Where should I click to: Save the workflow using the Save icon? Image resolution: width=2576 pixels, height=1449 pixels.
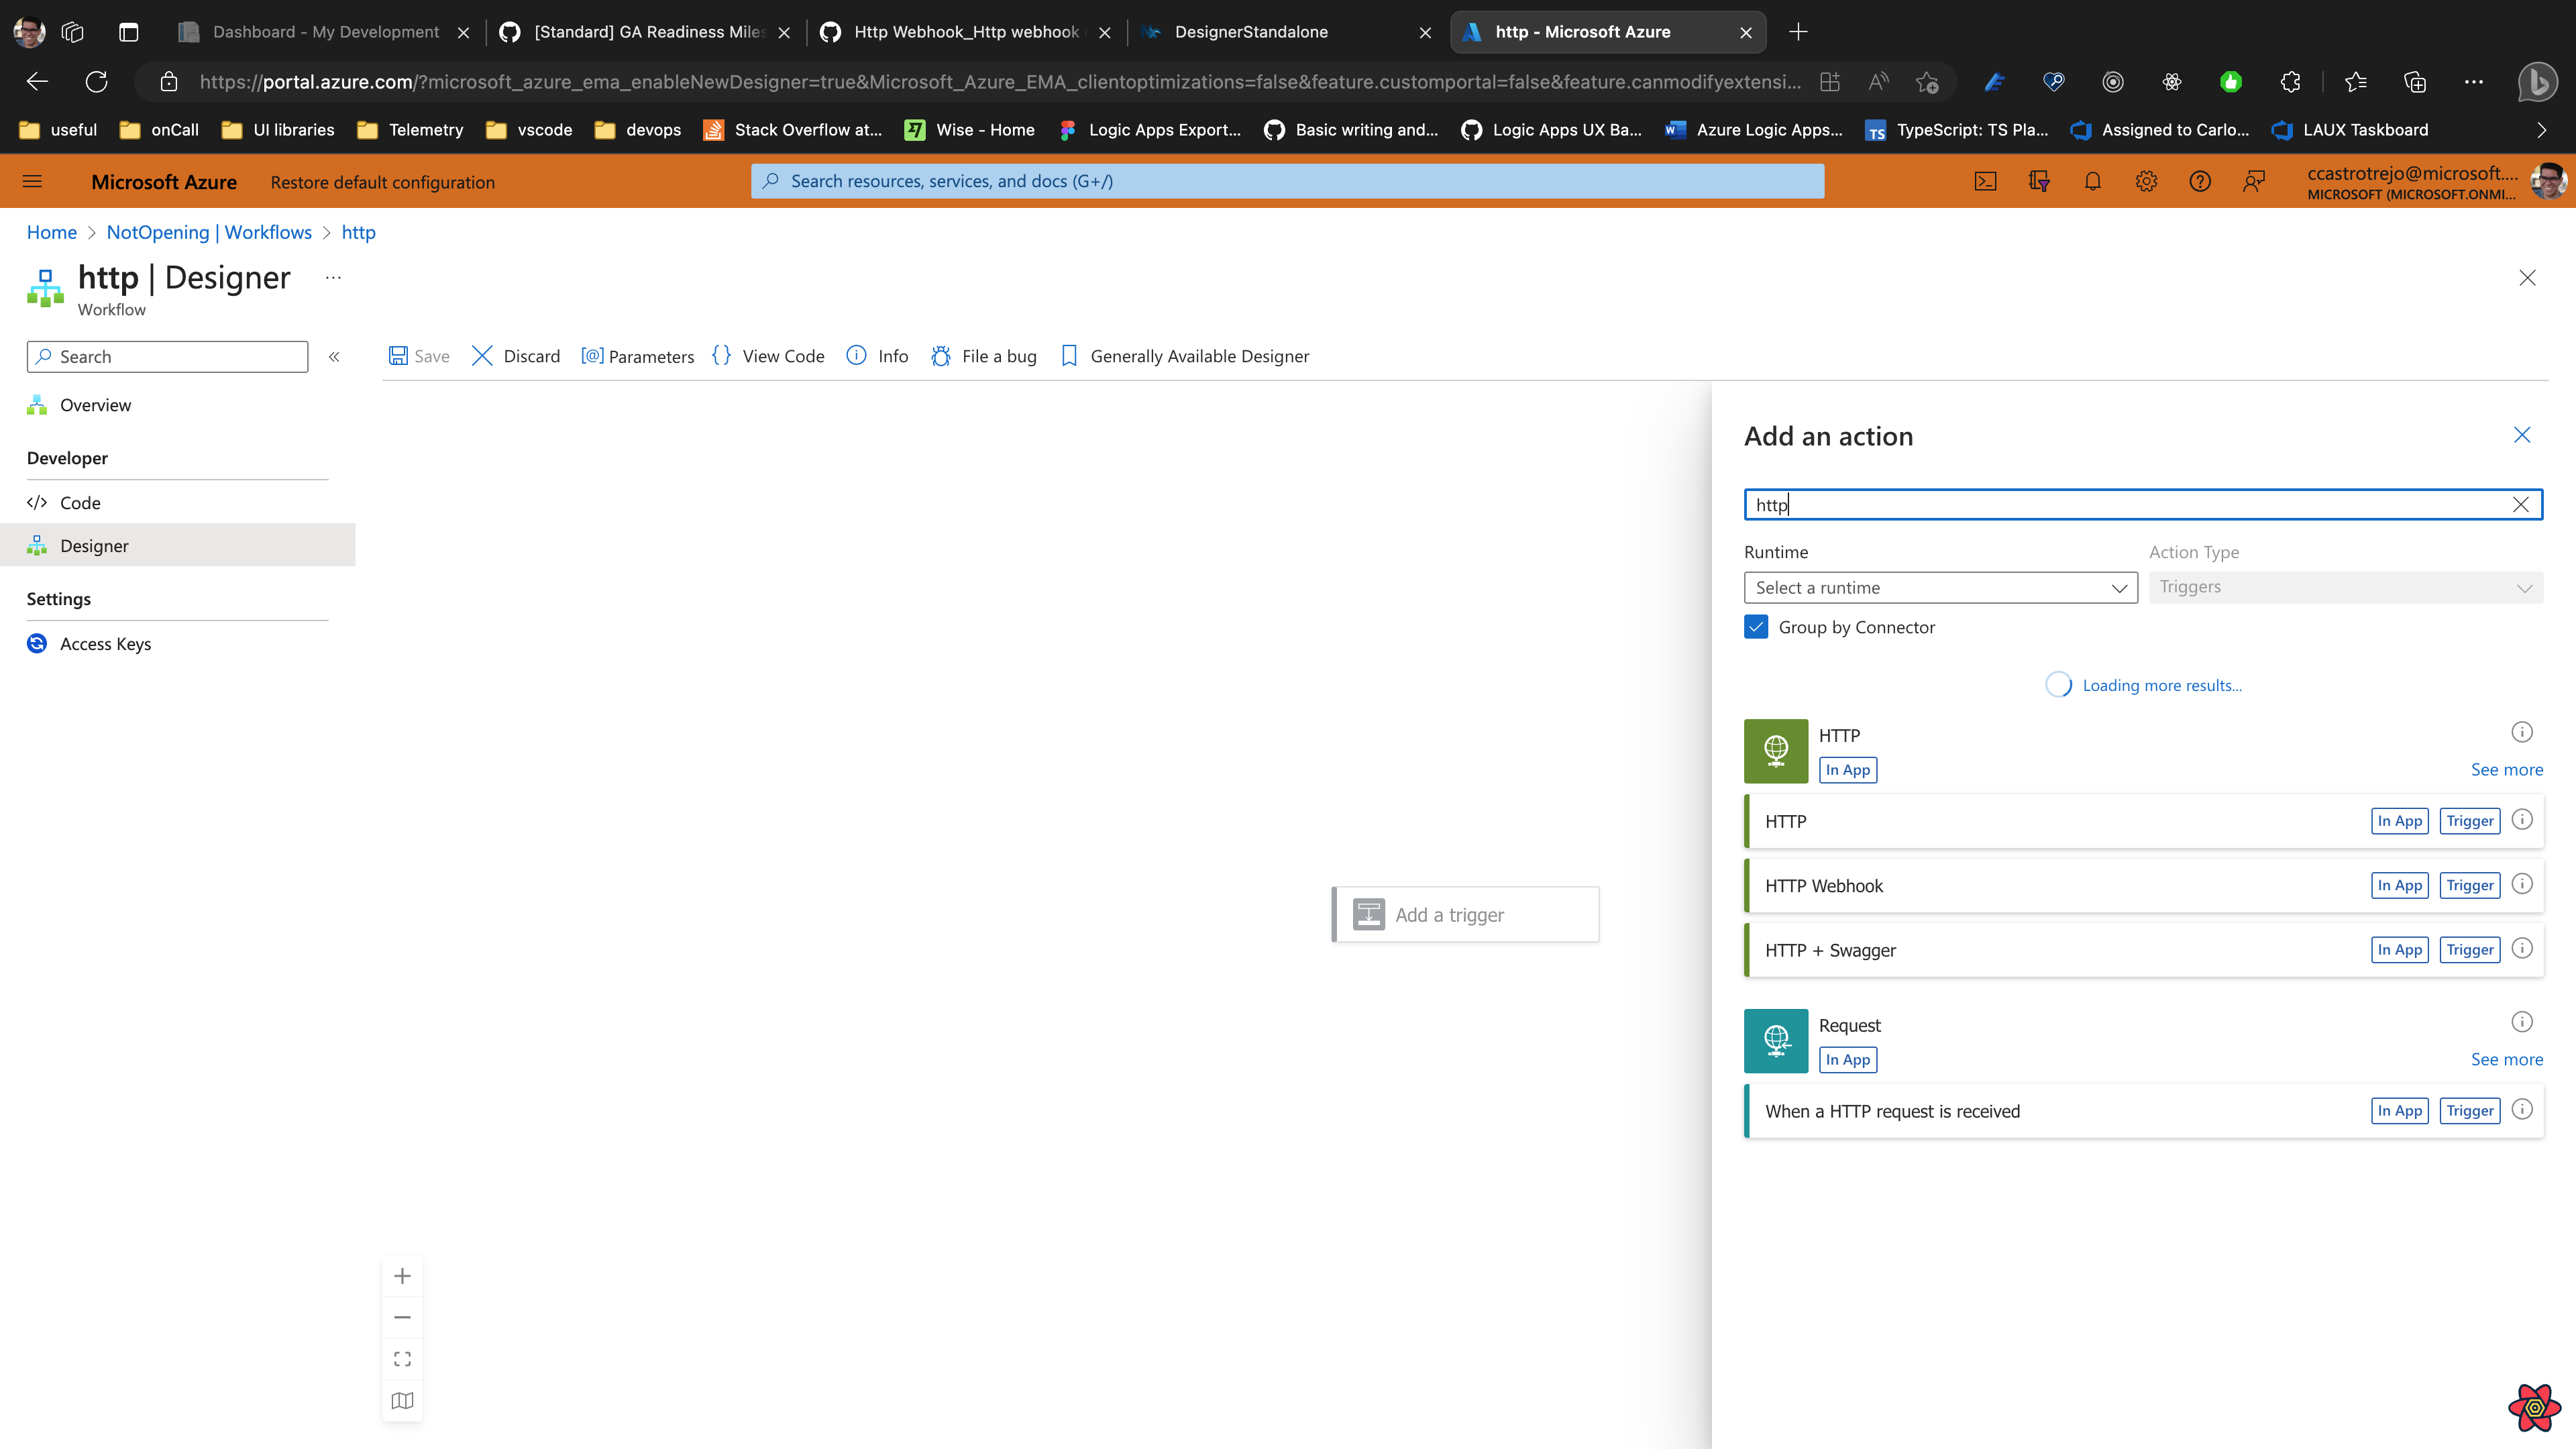tap(418, 356)
